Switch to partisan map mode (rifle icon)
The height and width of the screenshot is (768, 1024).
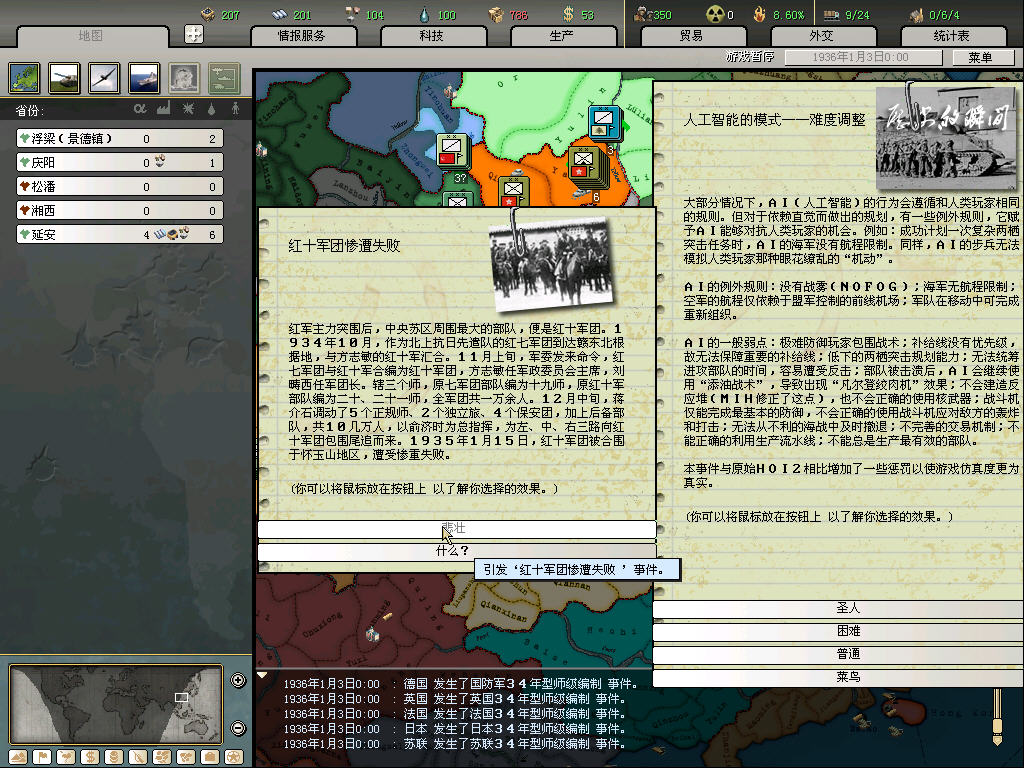138,757
